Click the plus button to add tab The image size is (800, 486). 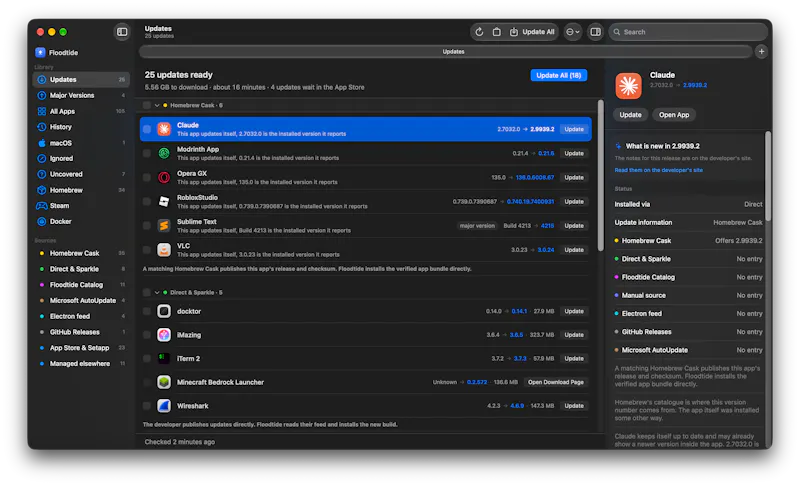[761, 52]
